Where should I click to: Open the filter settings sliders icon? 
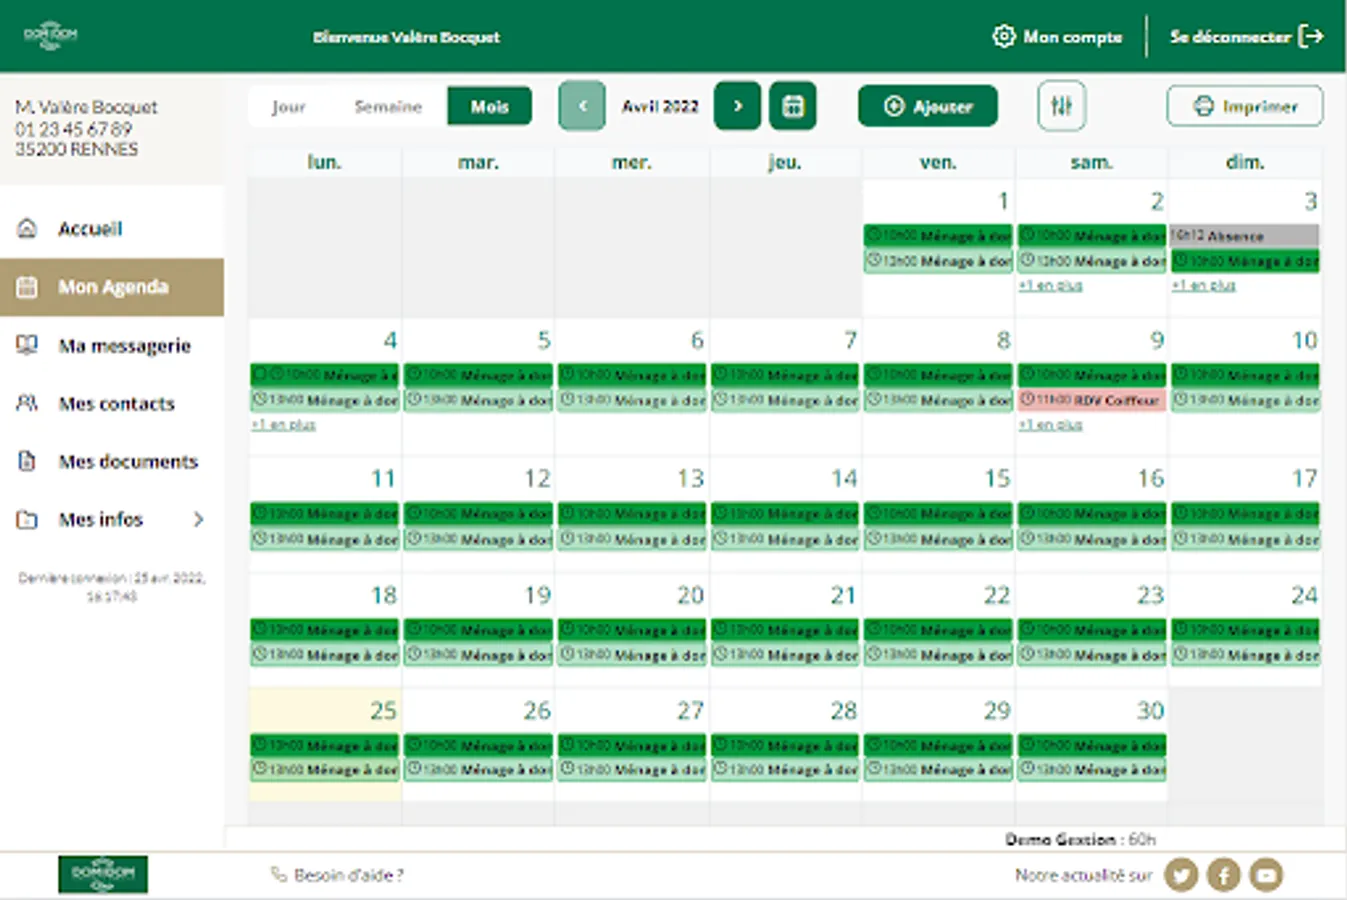pos(1061,106)
